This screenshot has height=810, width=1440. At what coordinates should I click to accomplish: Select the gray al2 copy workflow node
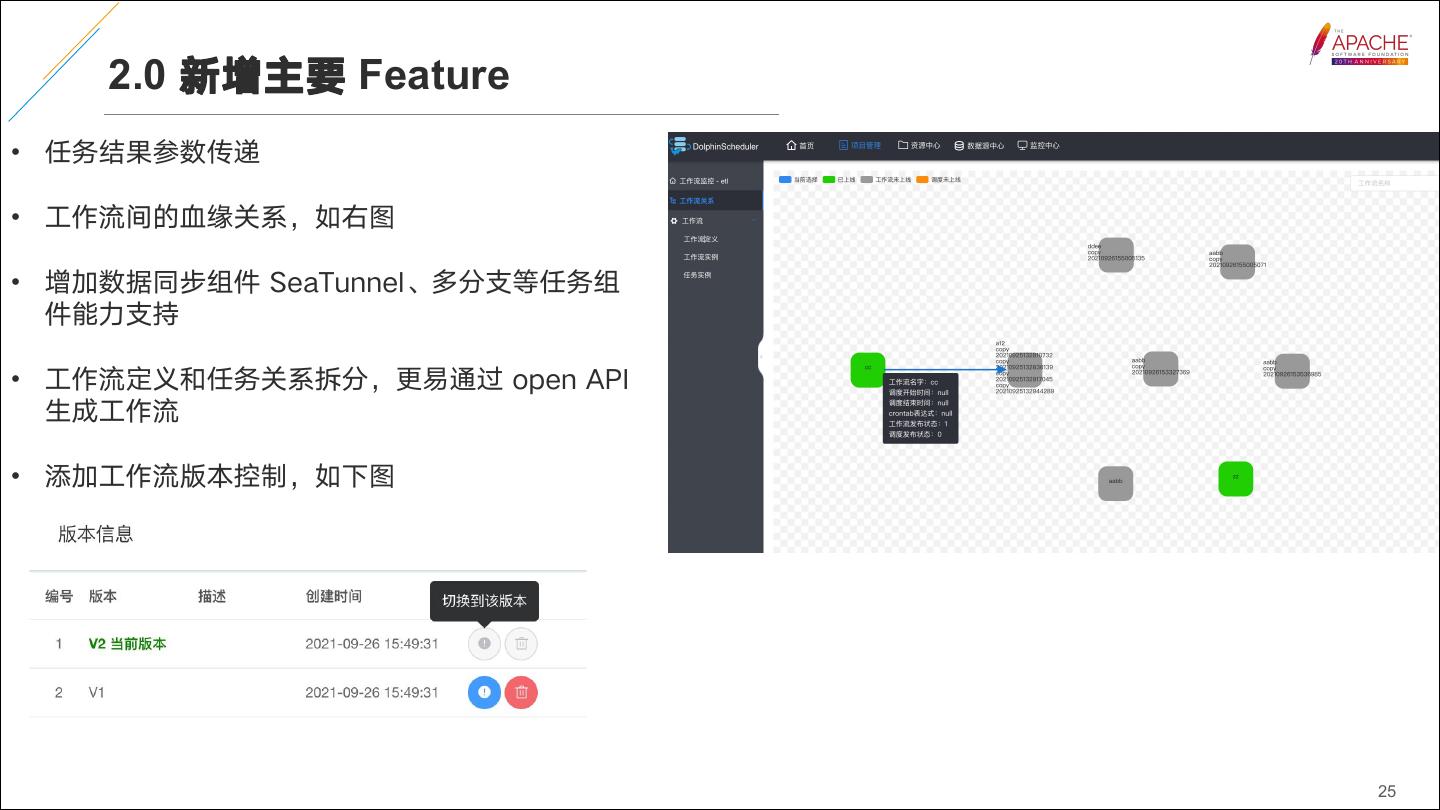pyautogui.click(x=1024, y=369)
